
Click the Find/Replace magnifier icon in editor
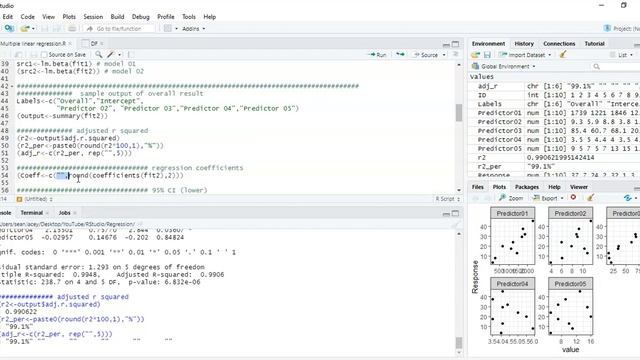(98, 54)
